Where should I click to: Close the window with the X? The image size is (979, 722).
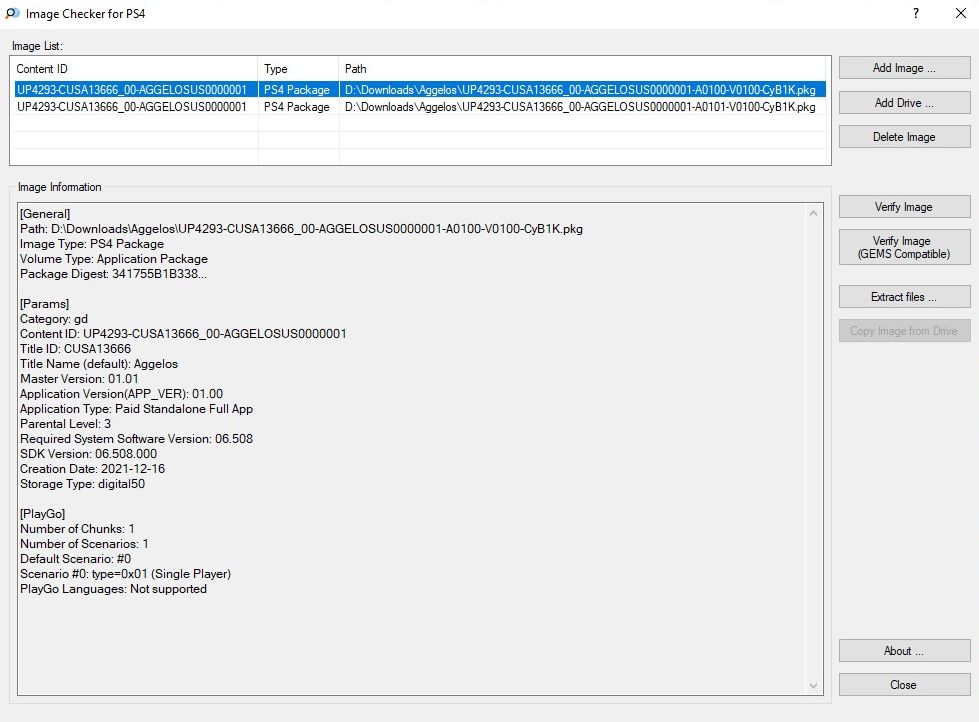point(961,13)
